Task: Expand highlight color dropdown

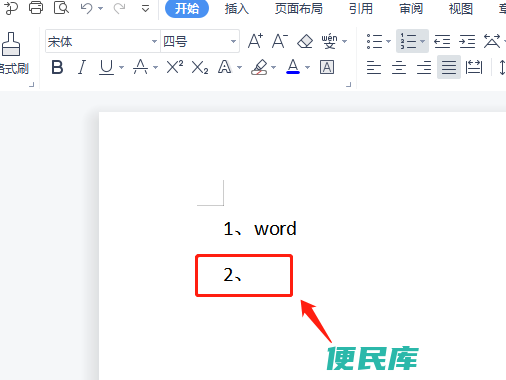Action: (273, 68)
